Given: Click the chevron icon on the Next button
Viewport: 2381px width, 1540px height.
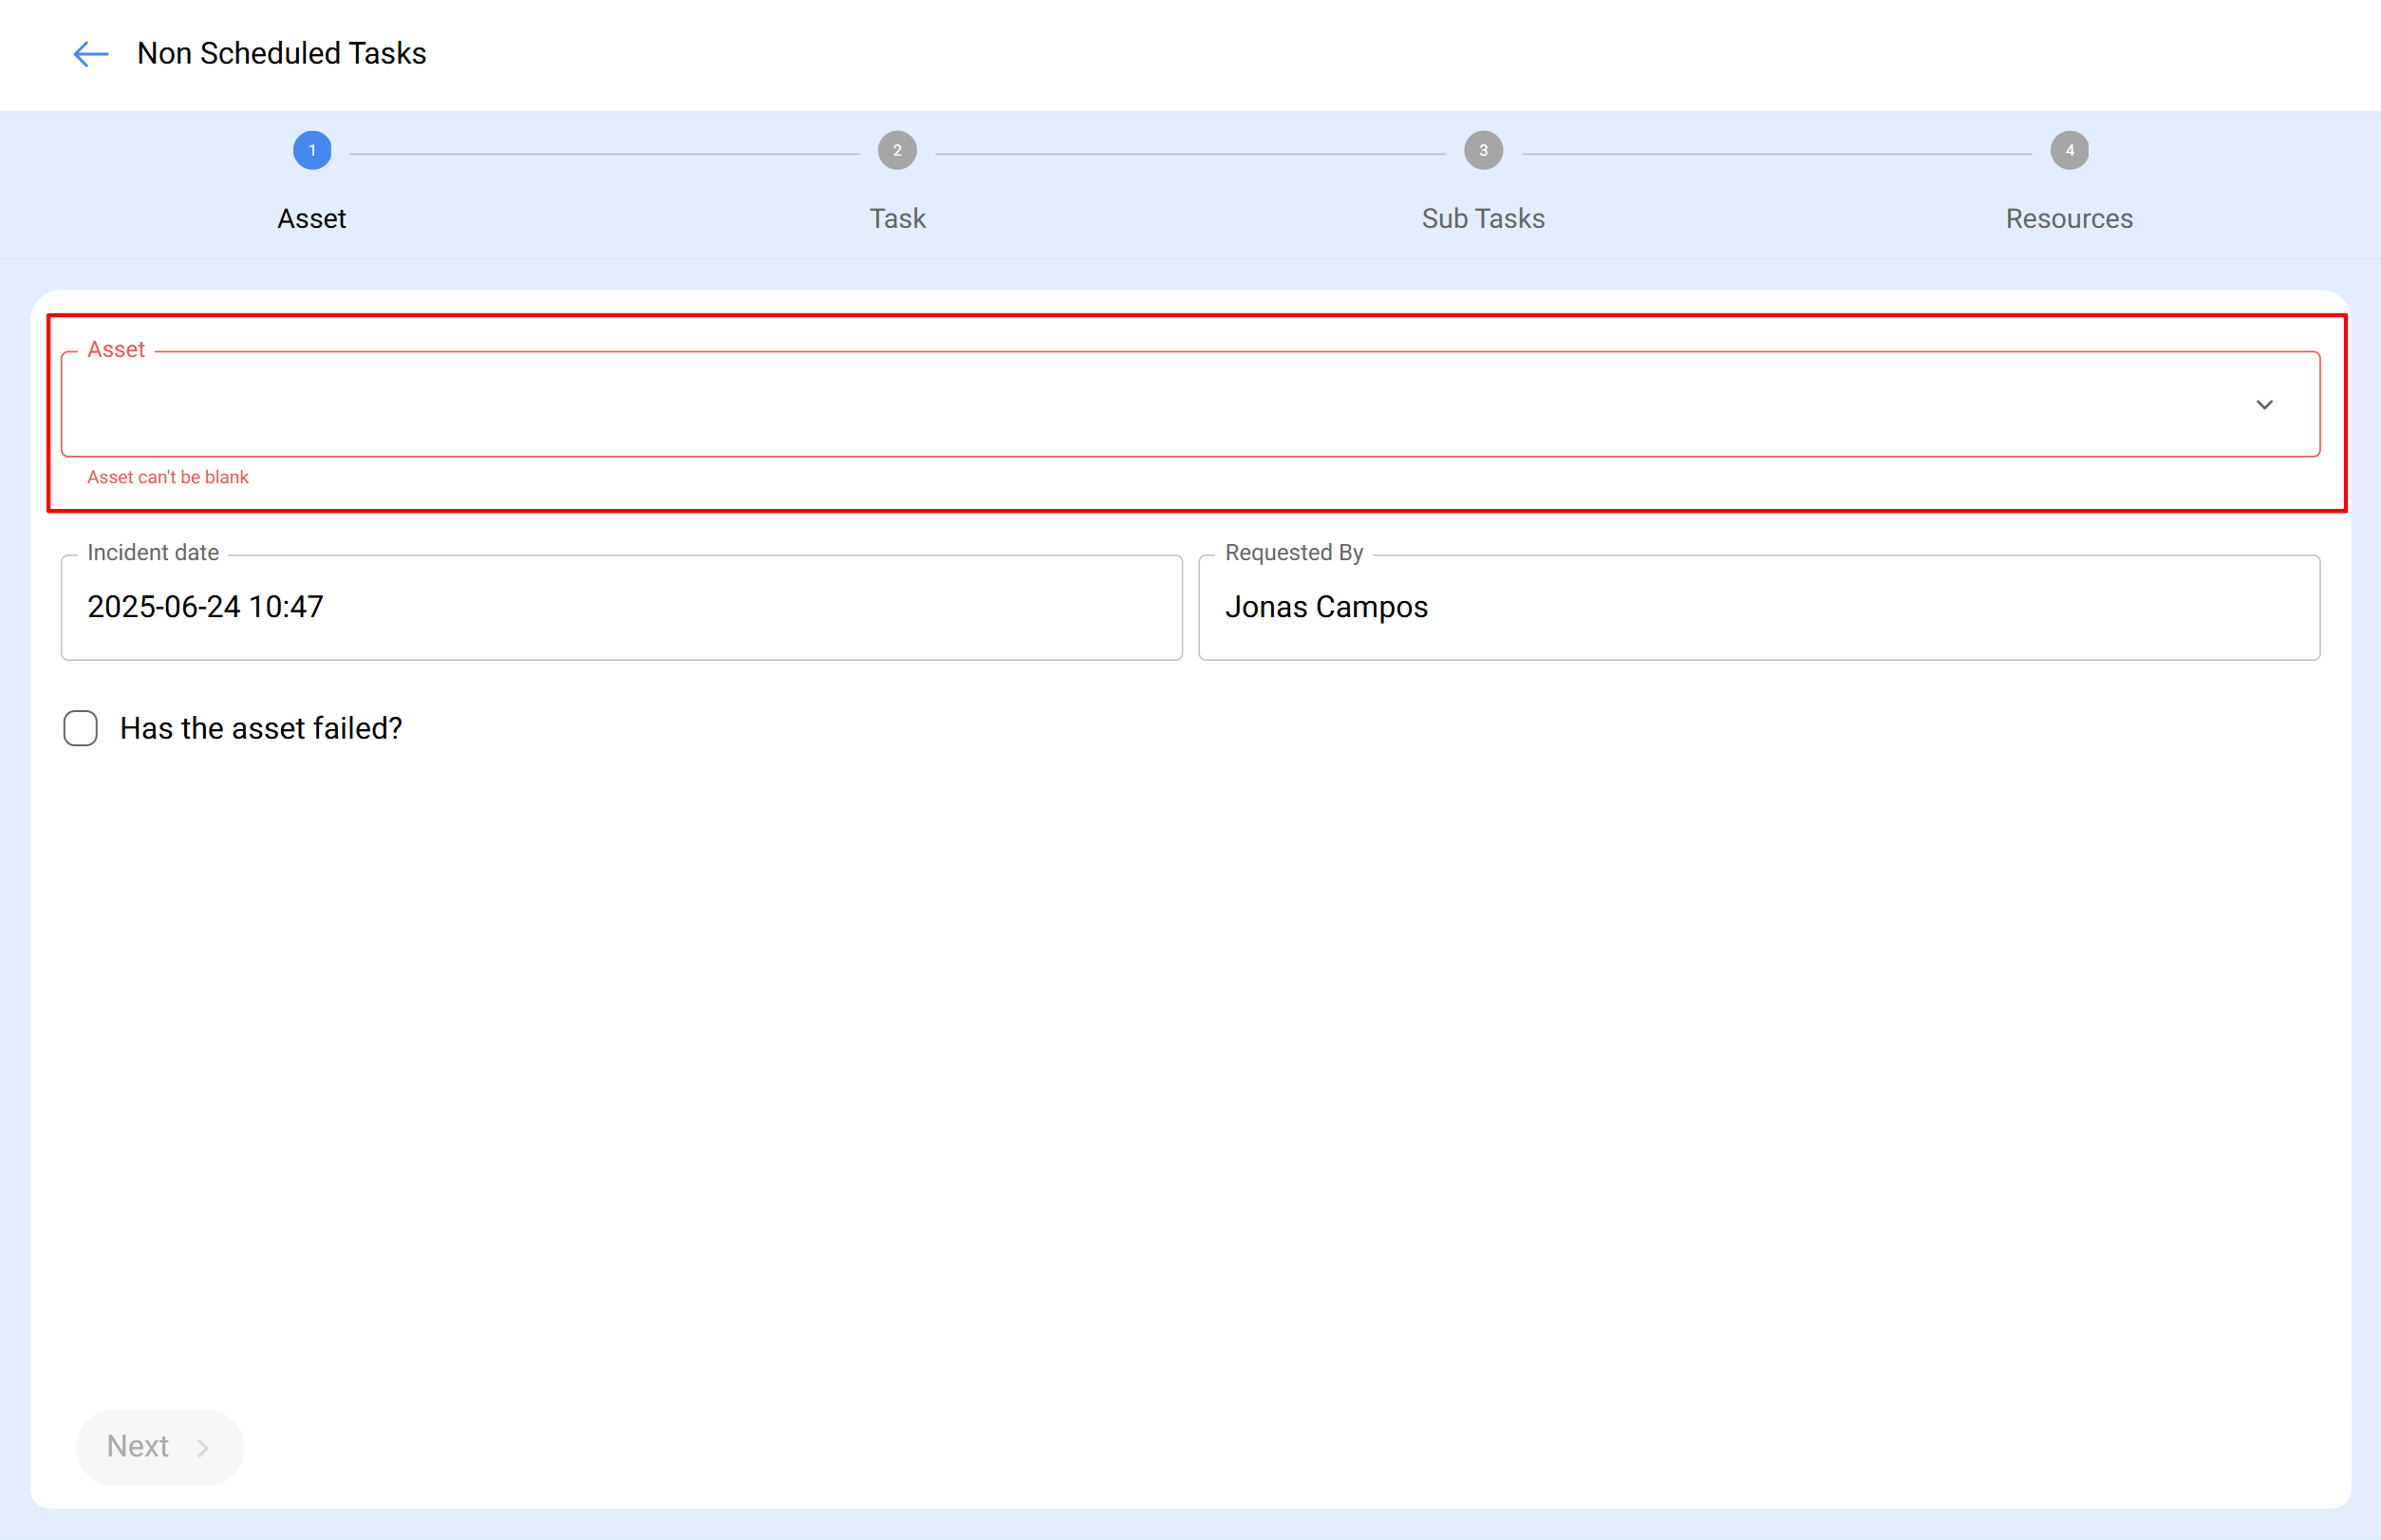Looking at the screenshot, I should tap(203, 1447).
